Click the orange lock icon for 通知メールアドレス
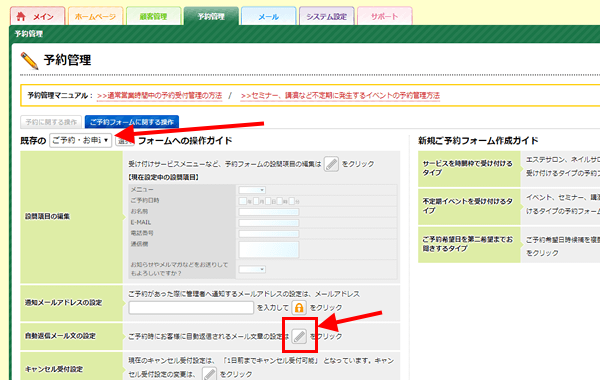Image resolution: width=600 pixels, height=380 pixels. tap(299, 307)
